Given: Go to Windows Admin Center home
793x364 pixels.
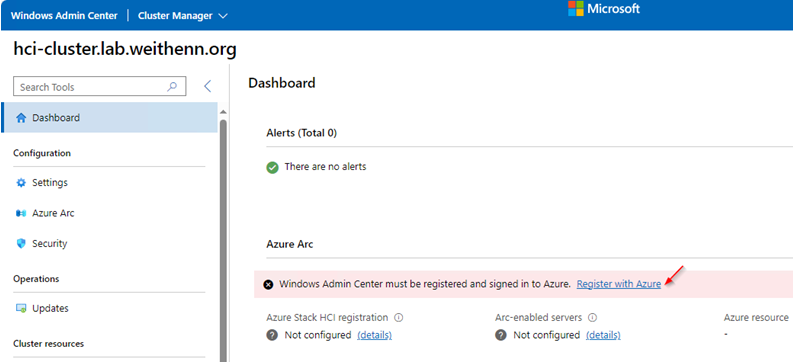Looking at the screenshot, I should [64, 16].
